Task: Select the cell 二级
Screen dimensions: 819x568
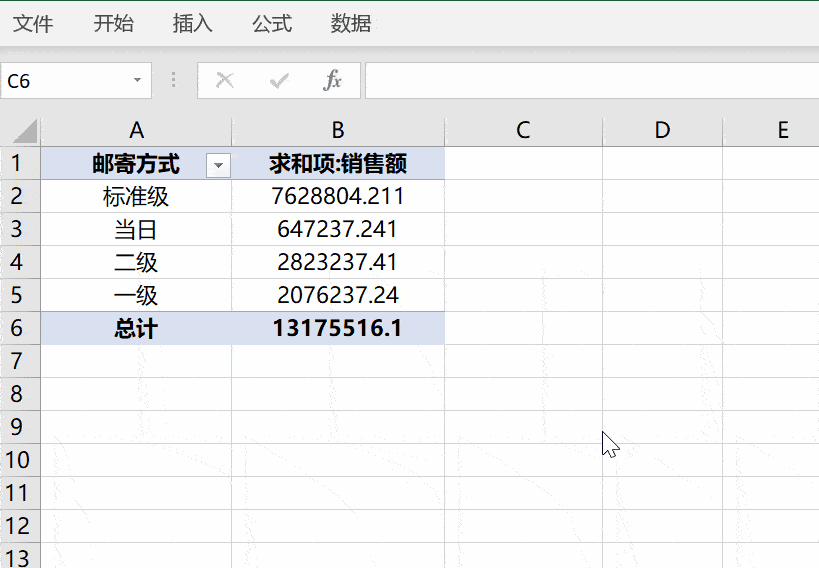Action: point(136,262)
